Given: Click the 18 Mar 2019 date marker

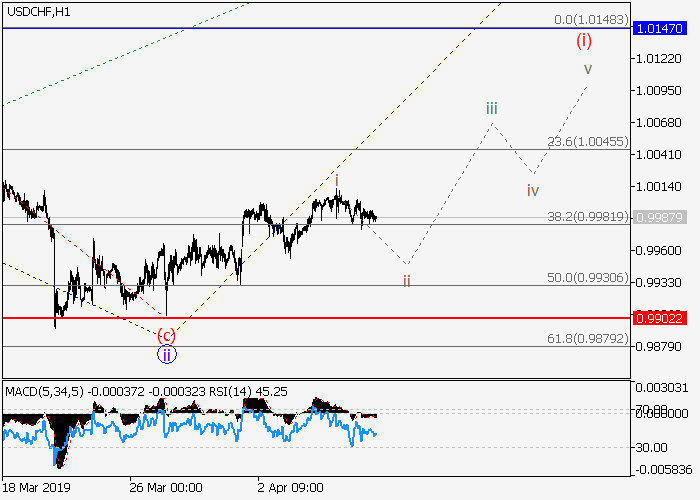Looking at the screenshot, I should (x=36, y=488).
